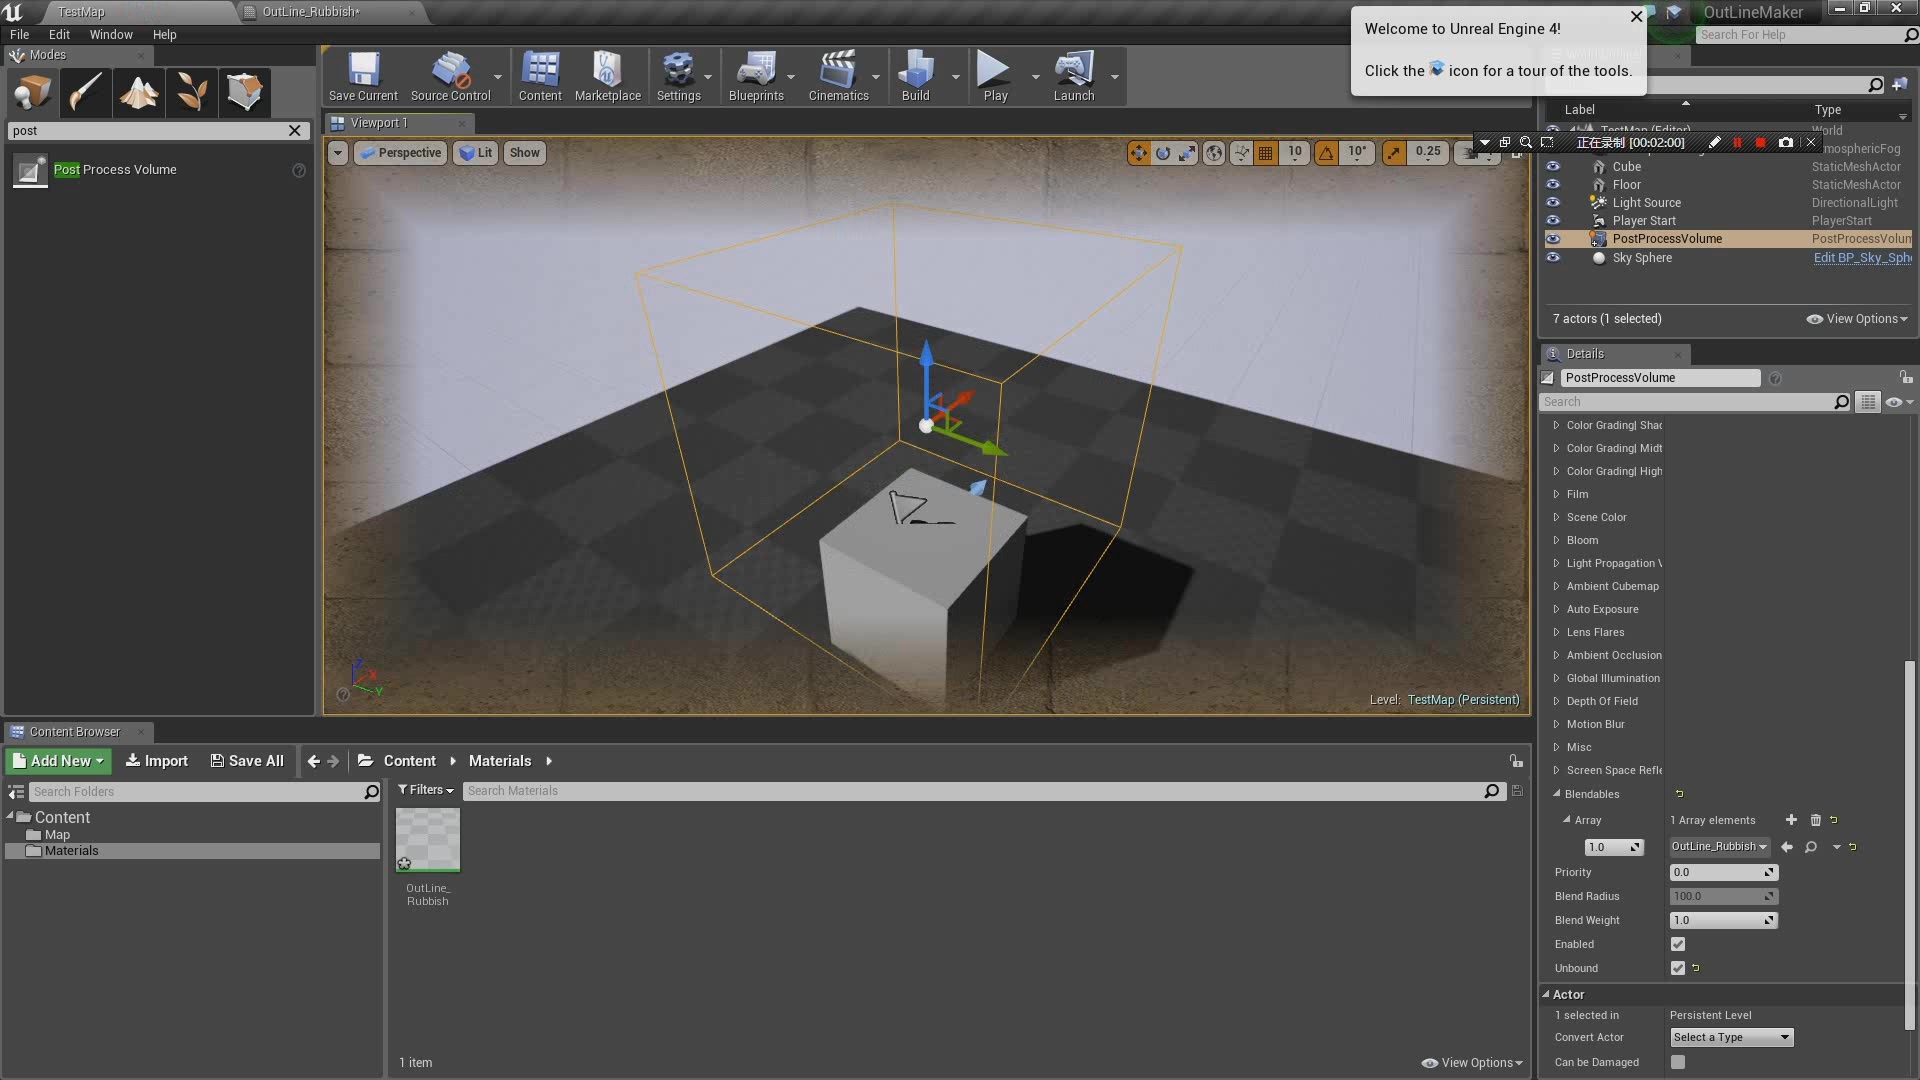Screen dimensions: 1920x1080
Task: Adjust the Blend Weight value slider
Action: pos(1722,920)
